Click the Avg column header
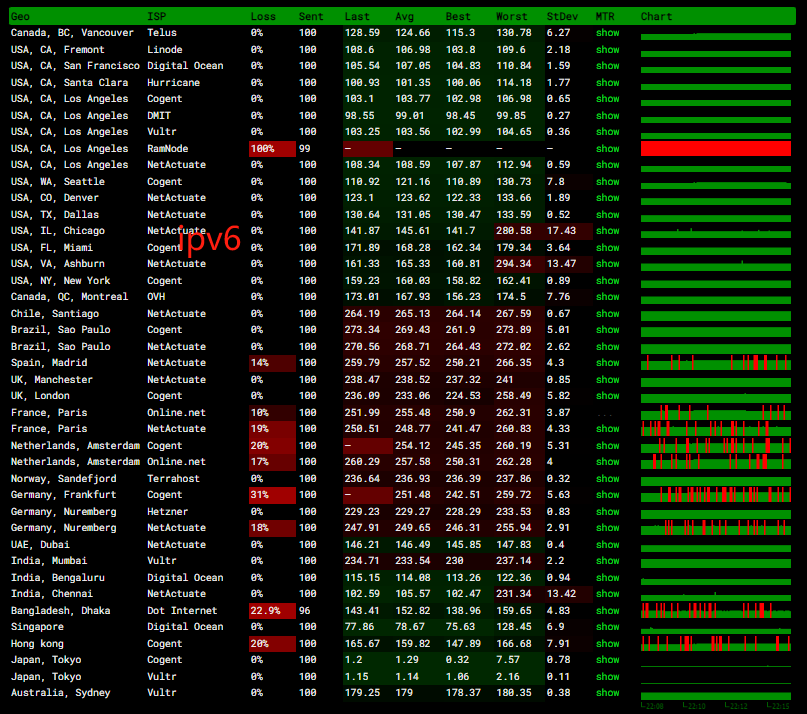 click(x=405, y=16)
